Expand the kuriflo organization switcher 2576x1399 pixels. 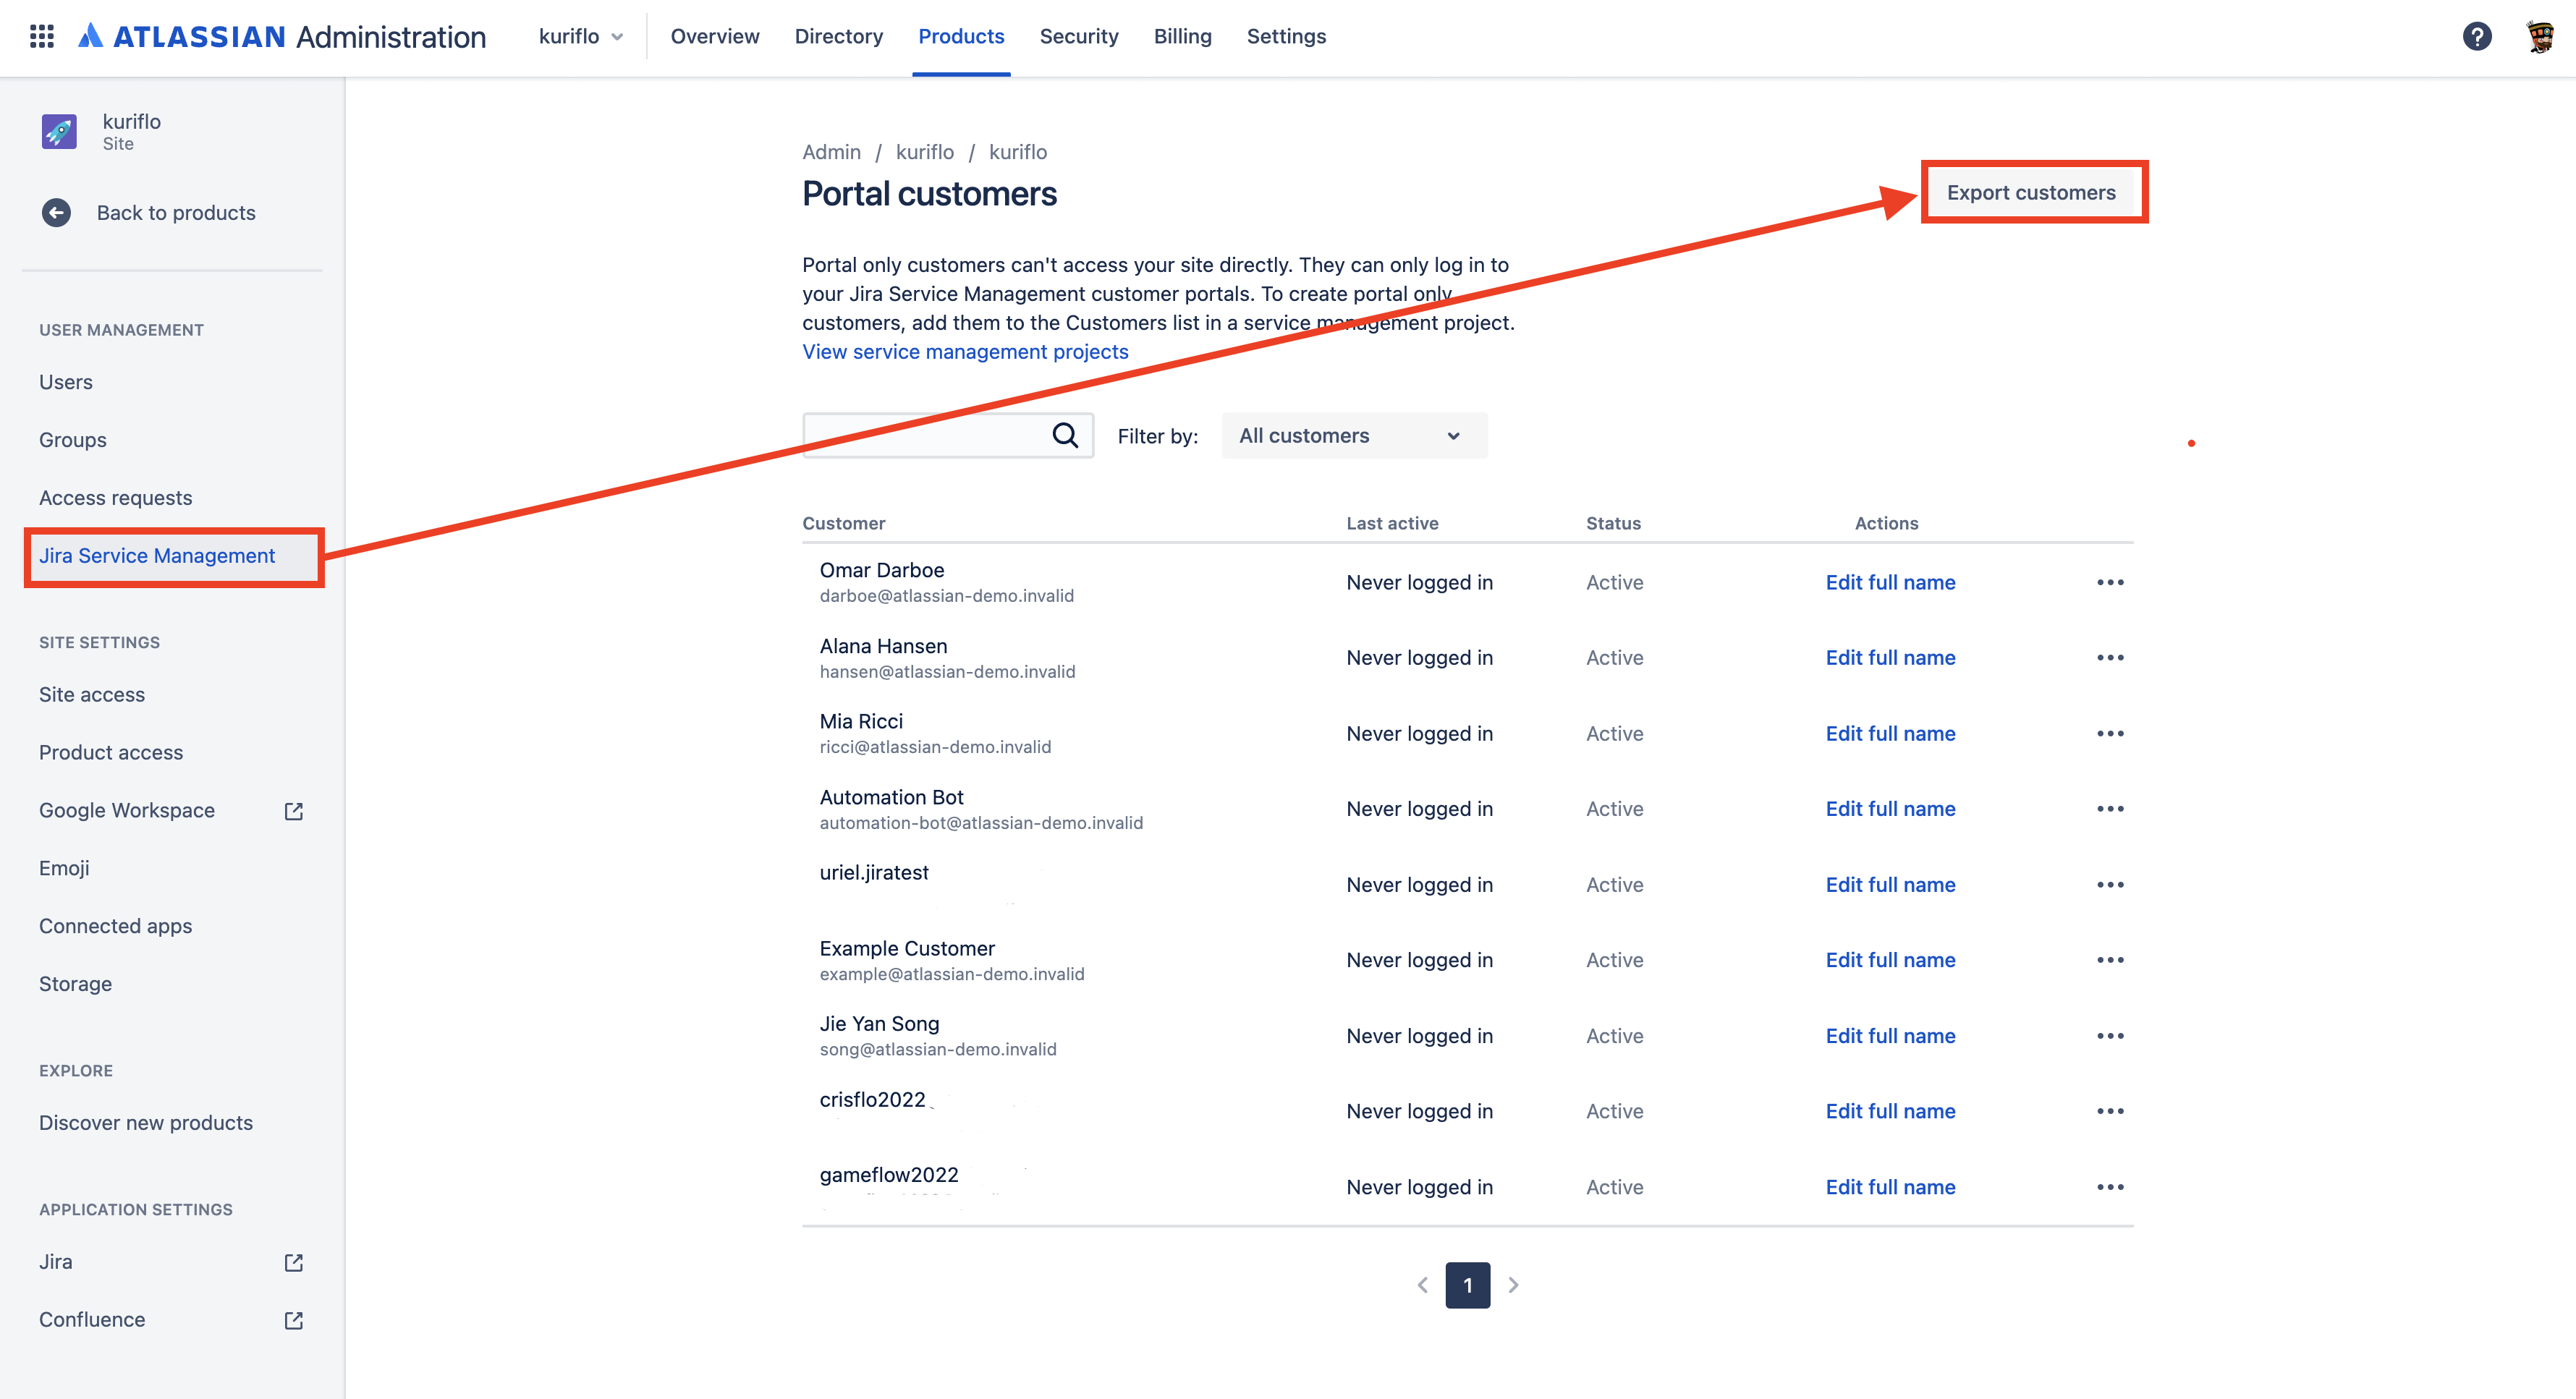pyautogui.click(x=580, y=37)
